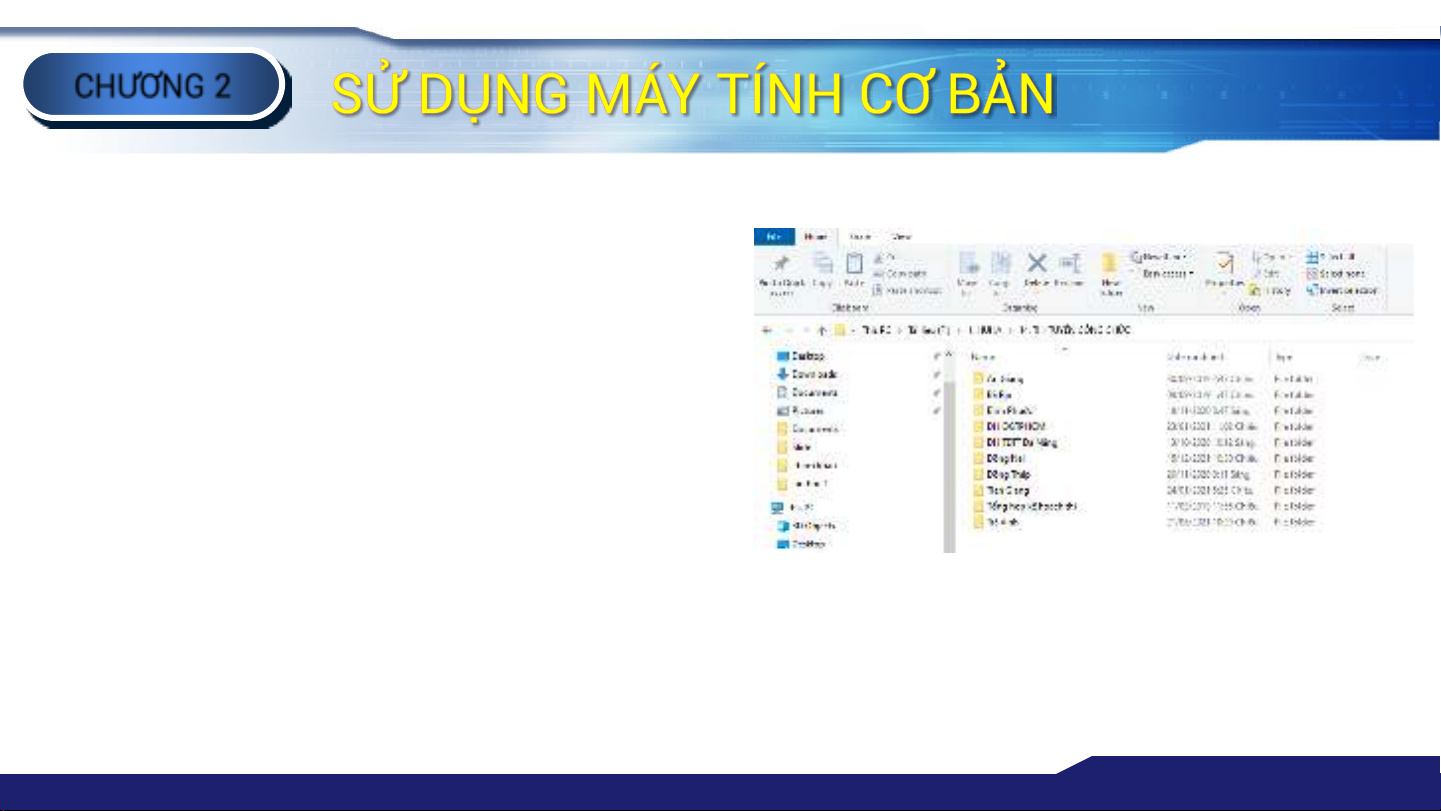The height and width of the screenshot is (811, 1441).
Task: Open Properties from the ribbon
Action: click(x=1222, y=264)
